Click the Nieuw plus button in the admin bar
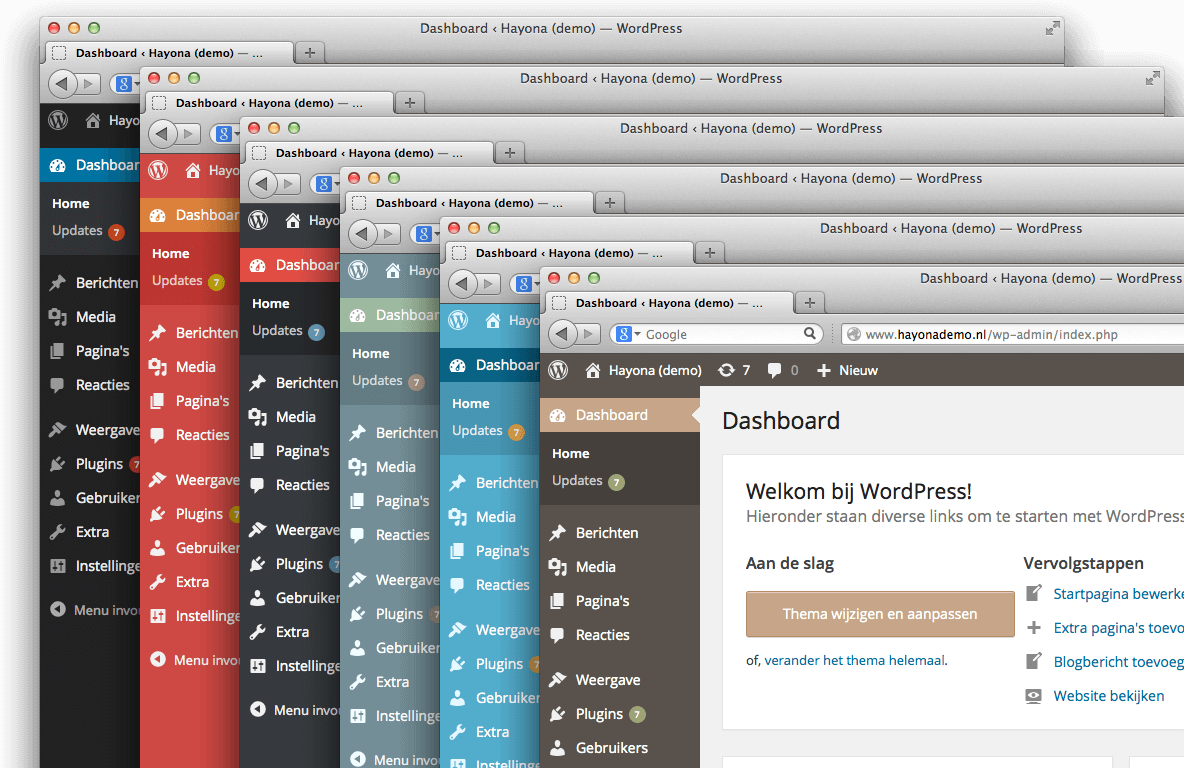Image resolution: width=1184 pixels, height=768 pixels. pos(848,370)
